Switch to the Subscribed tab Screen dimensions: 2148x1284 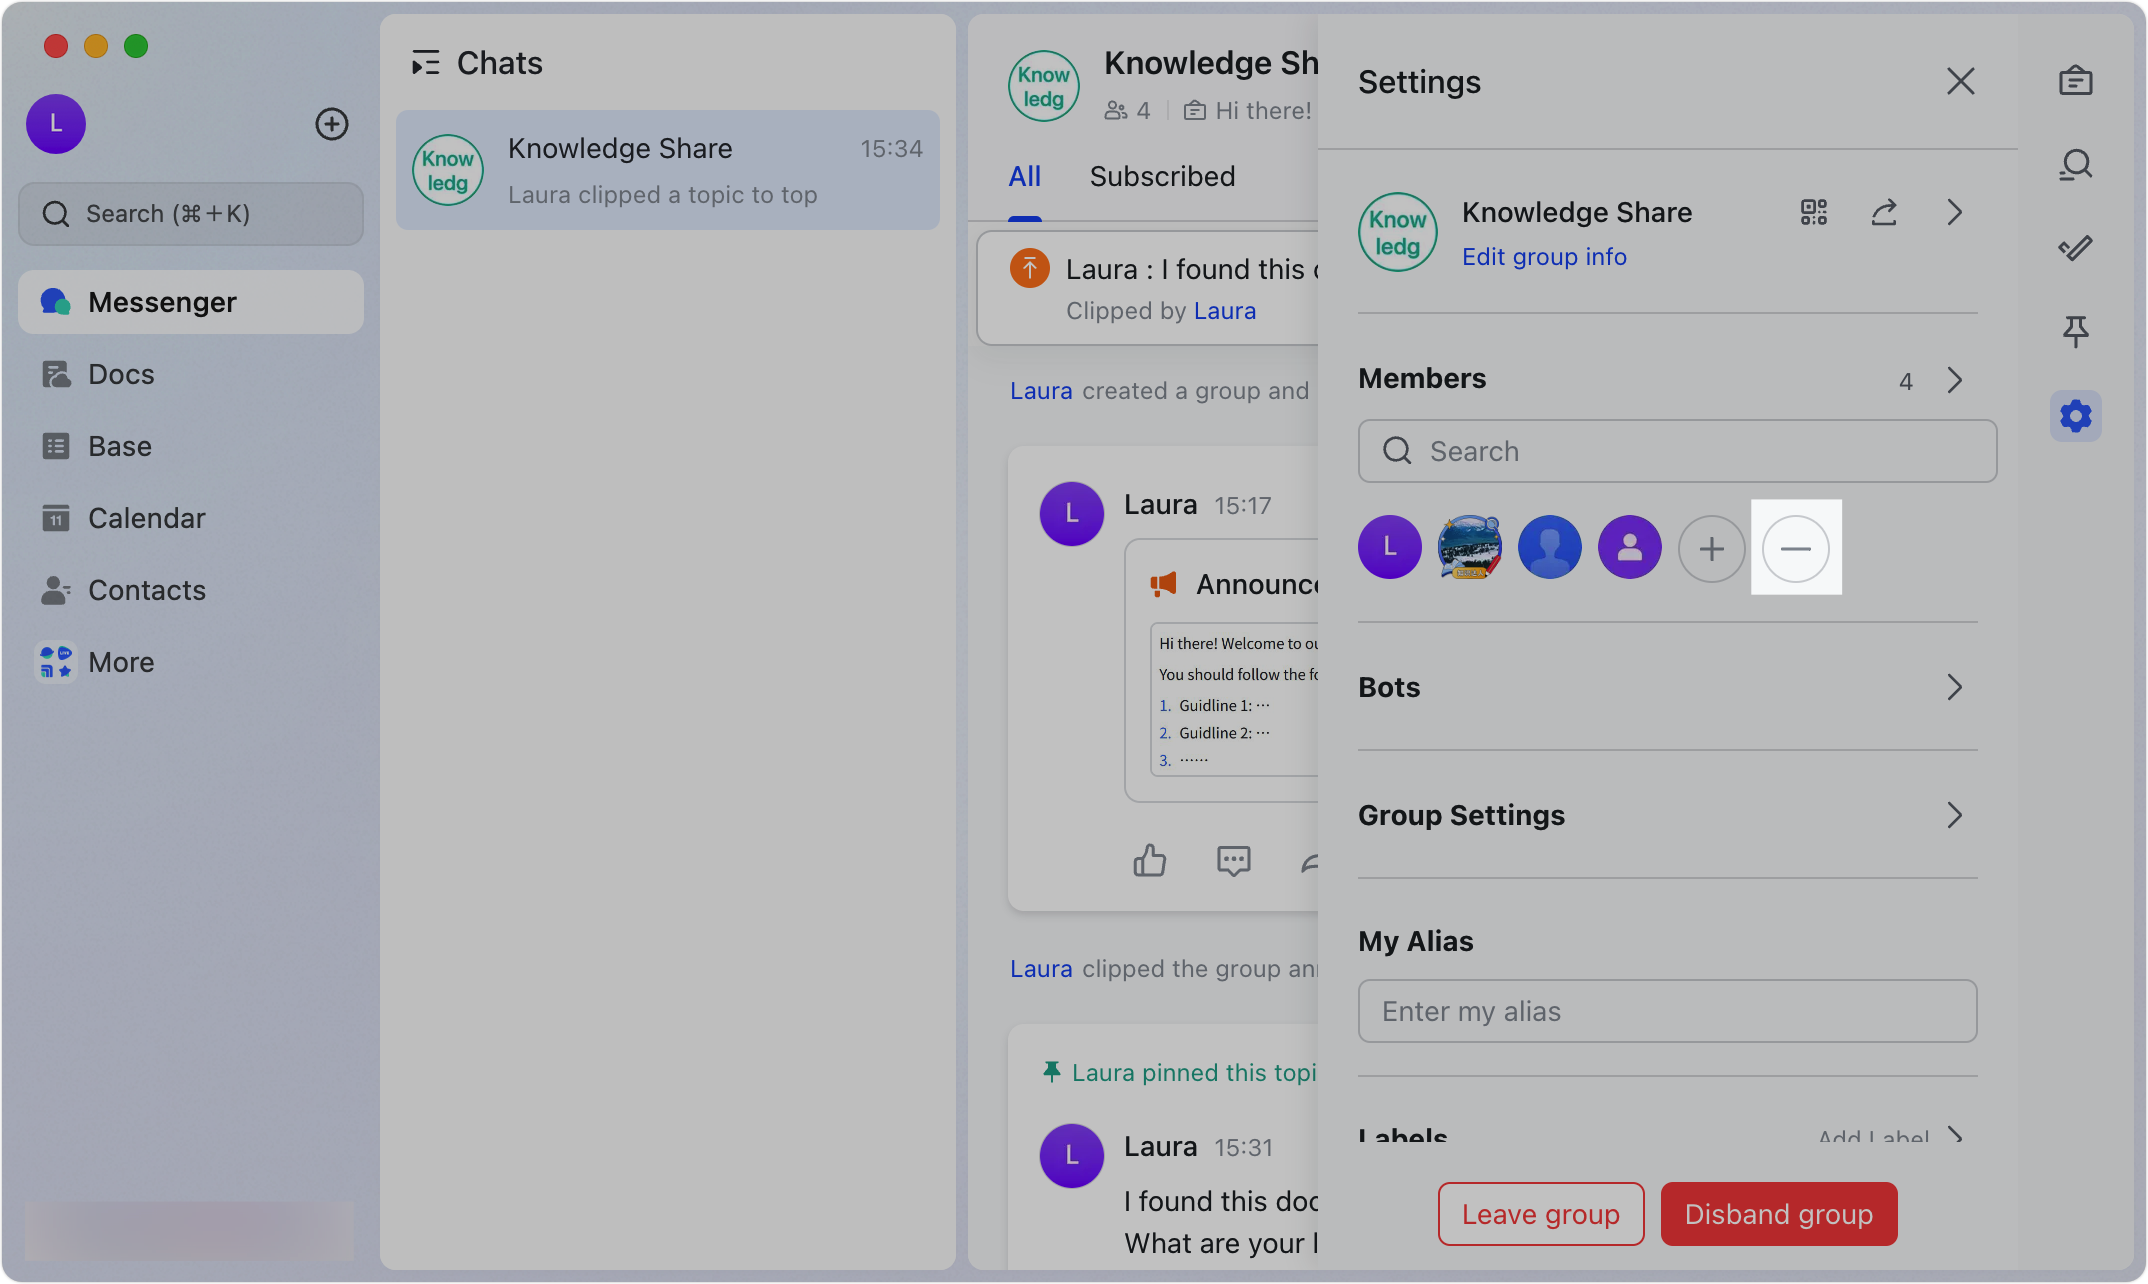1162,176
